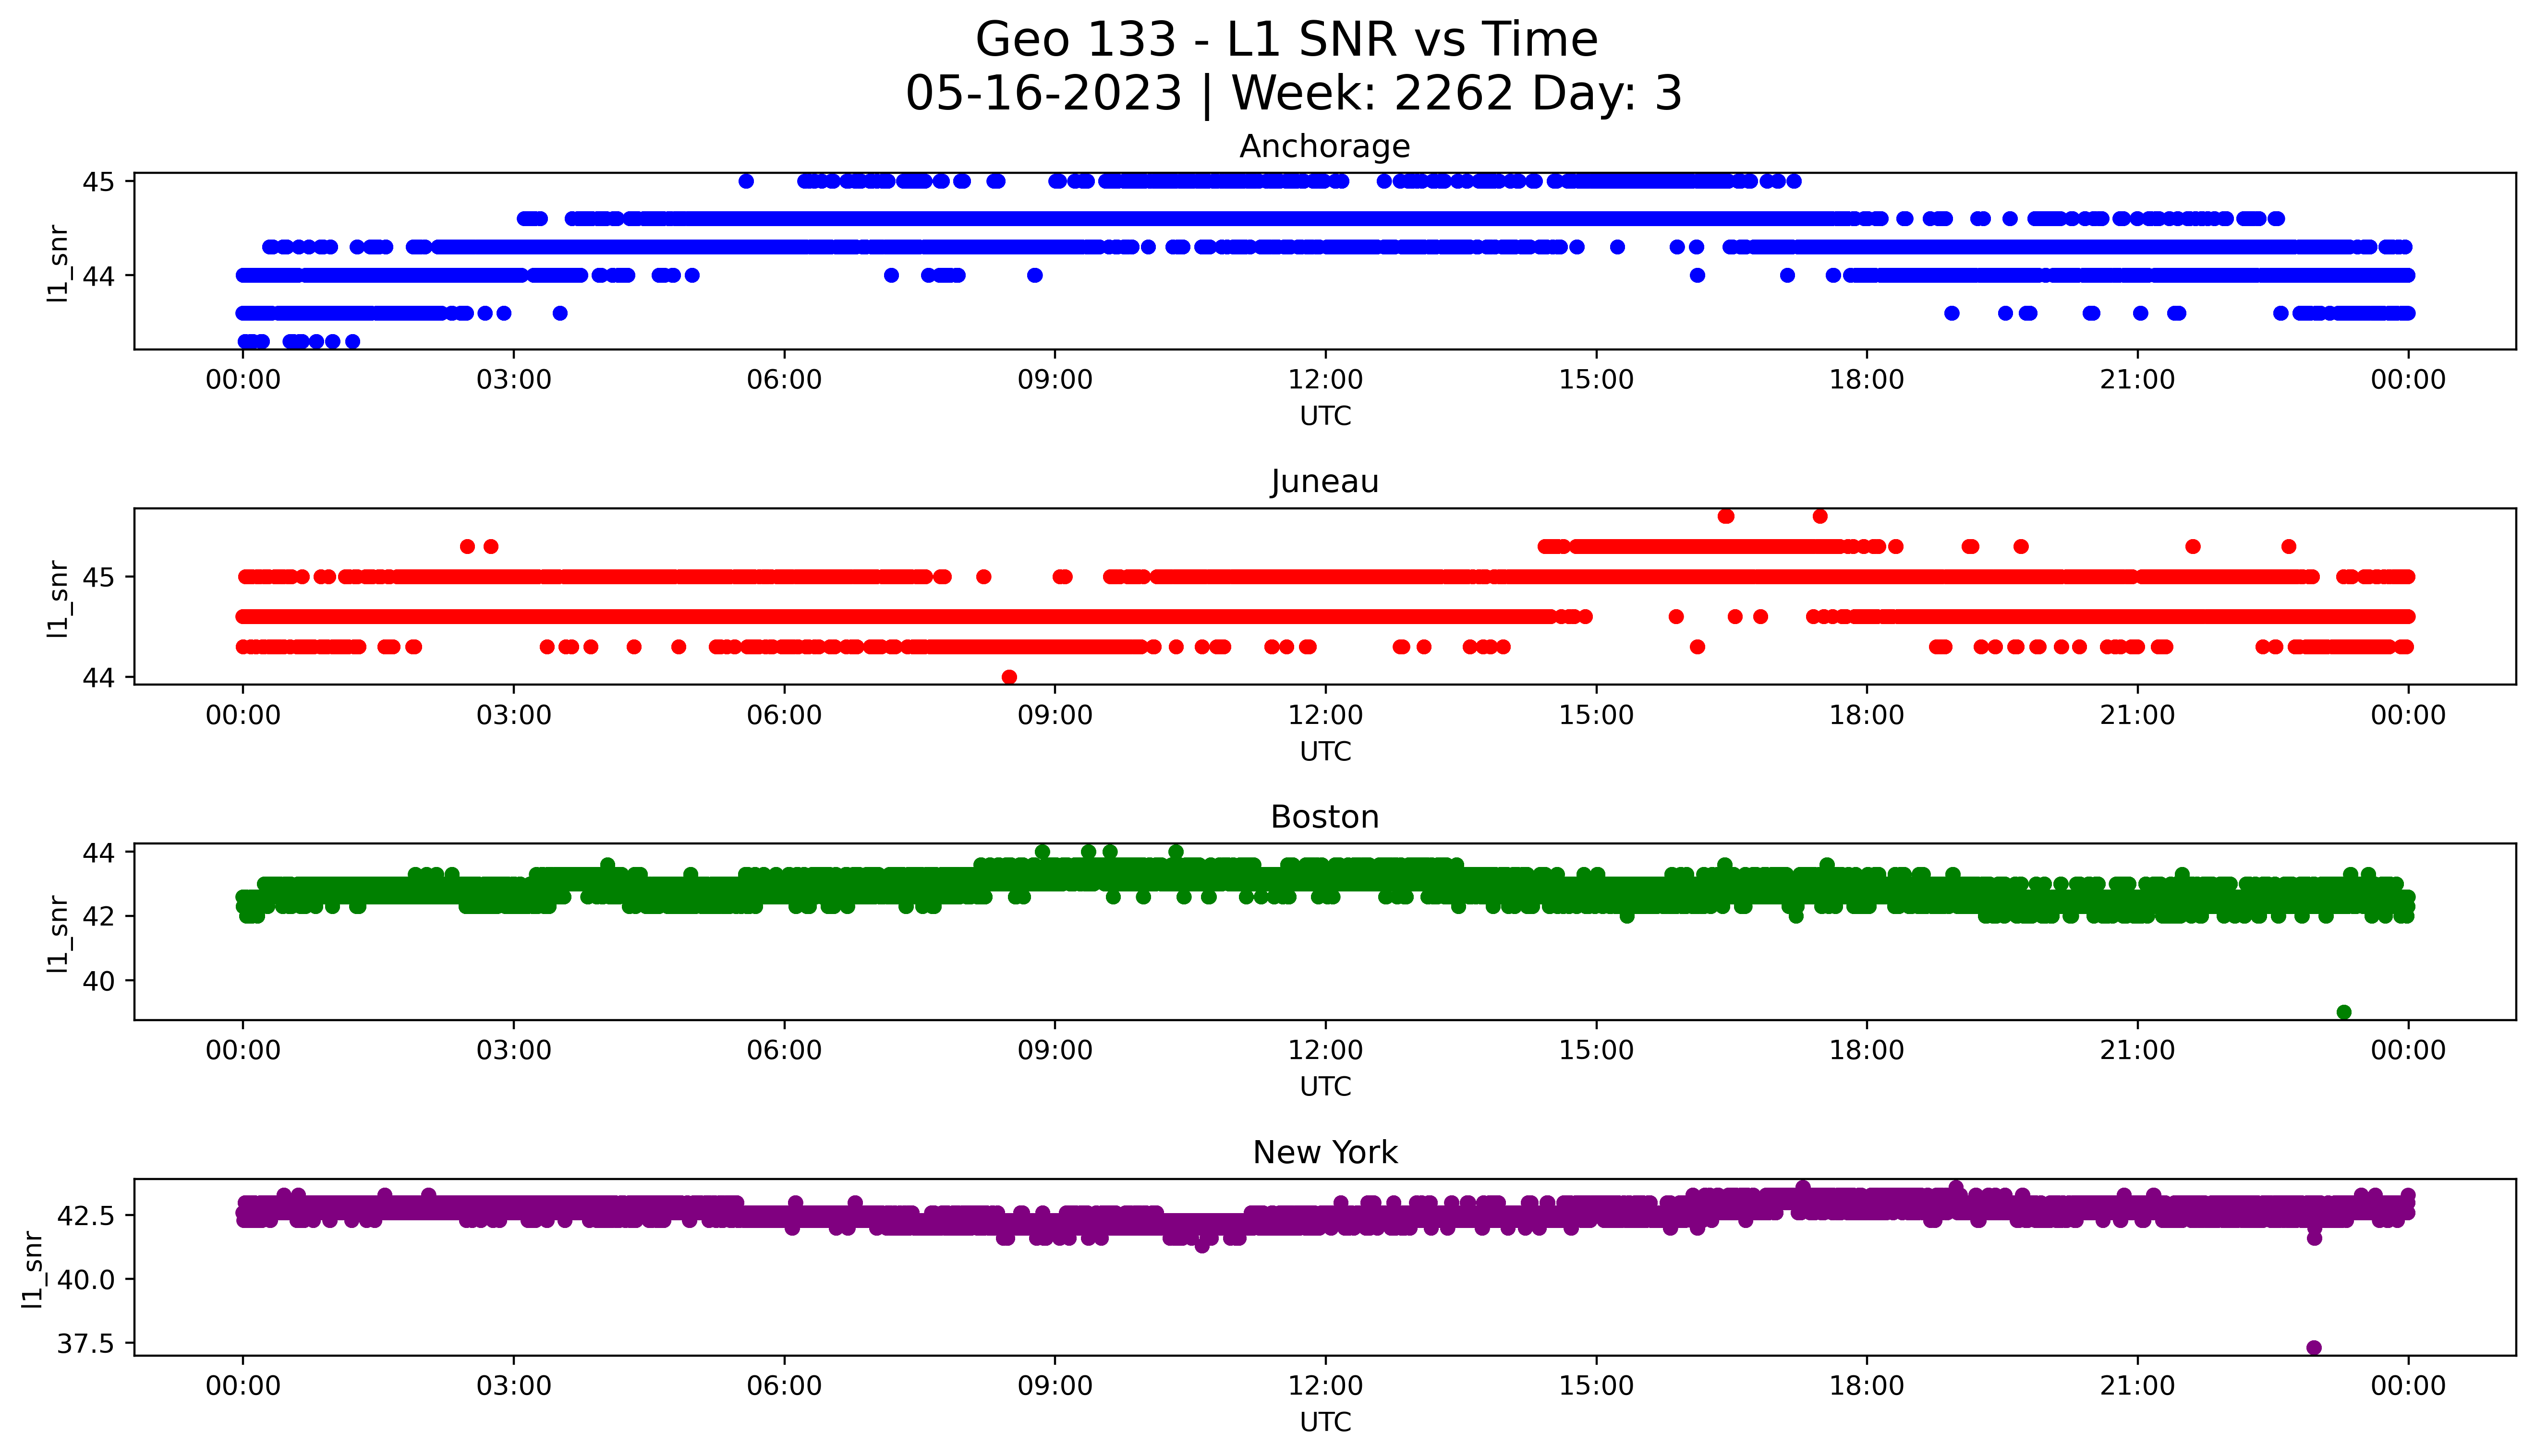2535x1456 pixels.
Task: Click the 'UTC' axis label under Boston plot
Action: point(1325,1086)
